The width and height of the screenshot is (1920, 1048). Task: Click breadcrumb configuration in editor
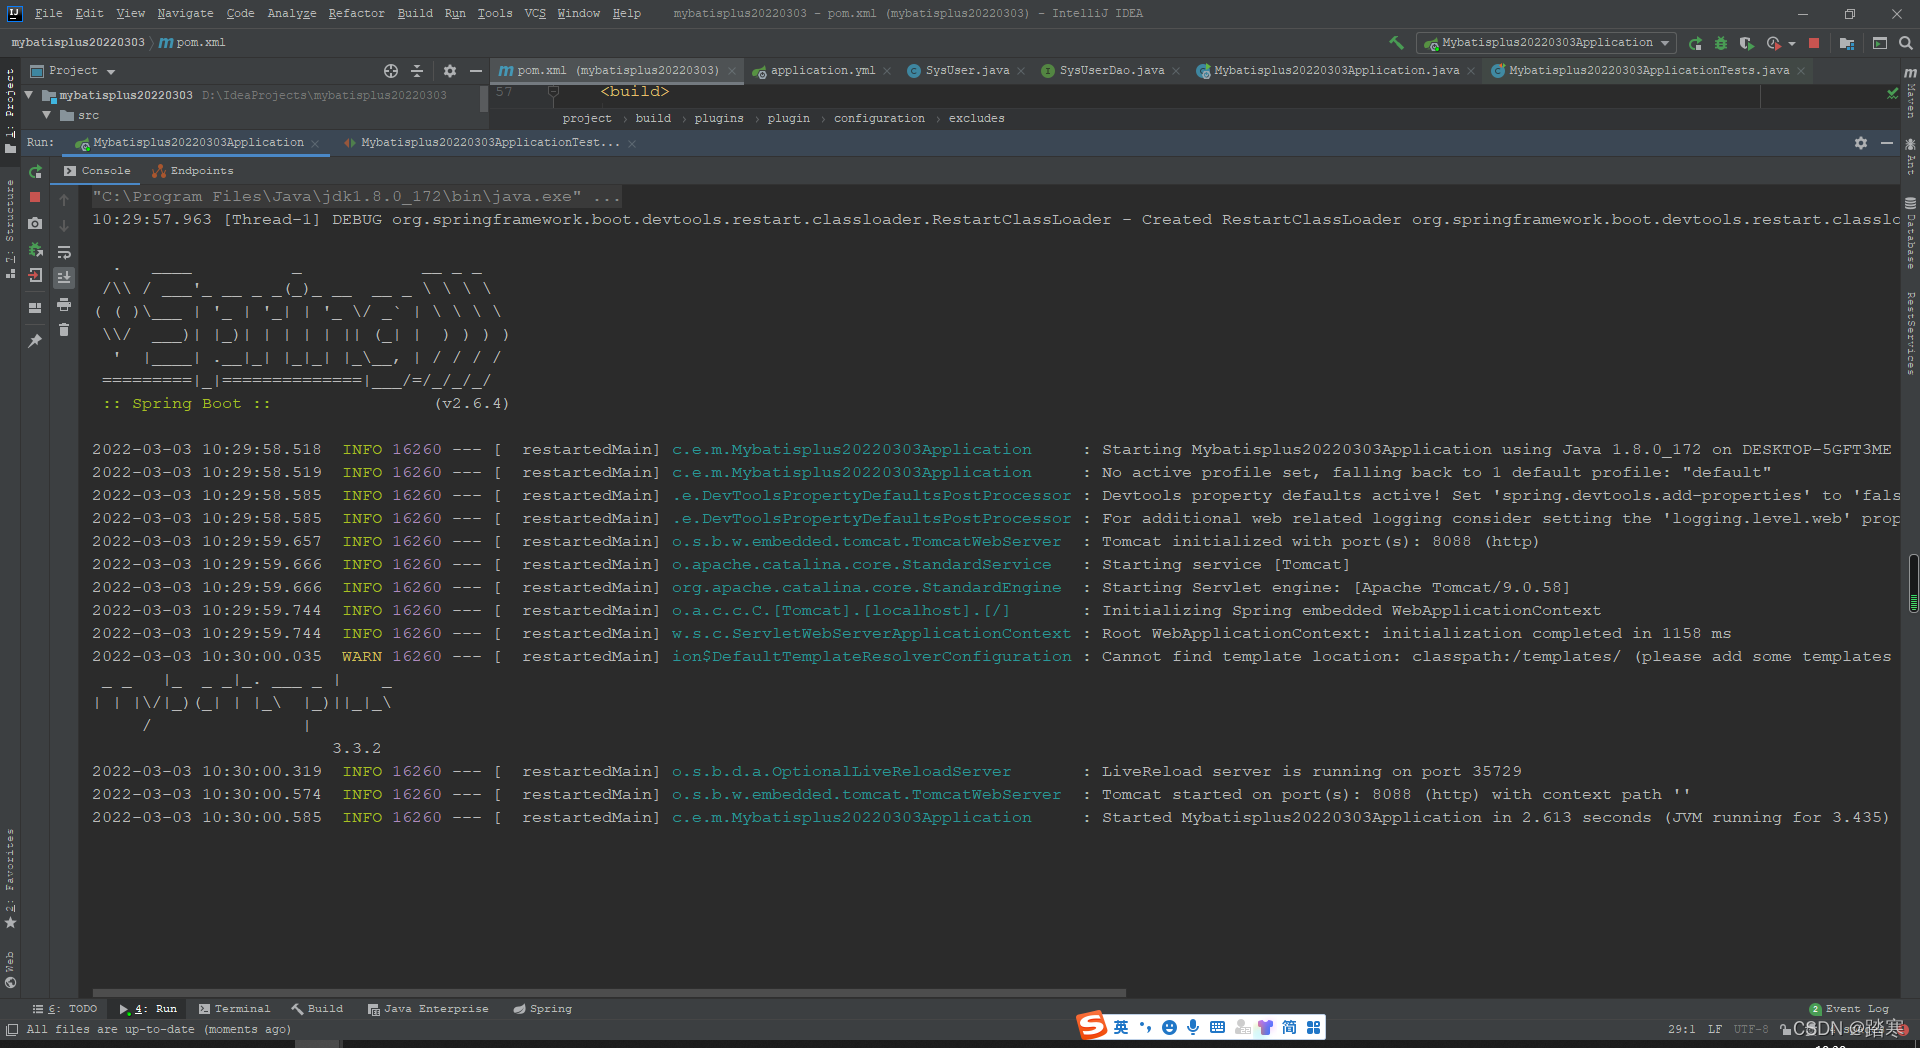(x=879, y=118)
